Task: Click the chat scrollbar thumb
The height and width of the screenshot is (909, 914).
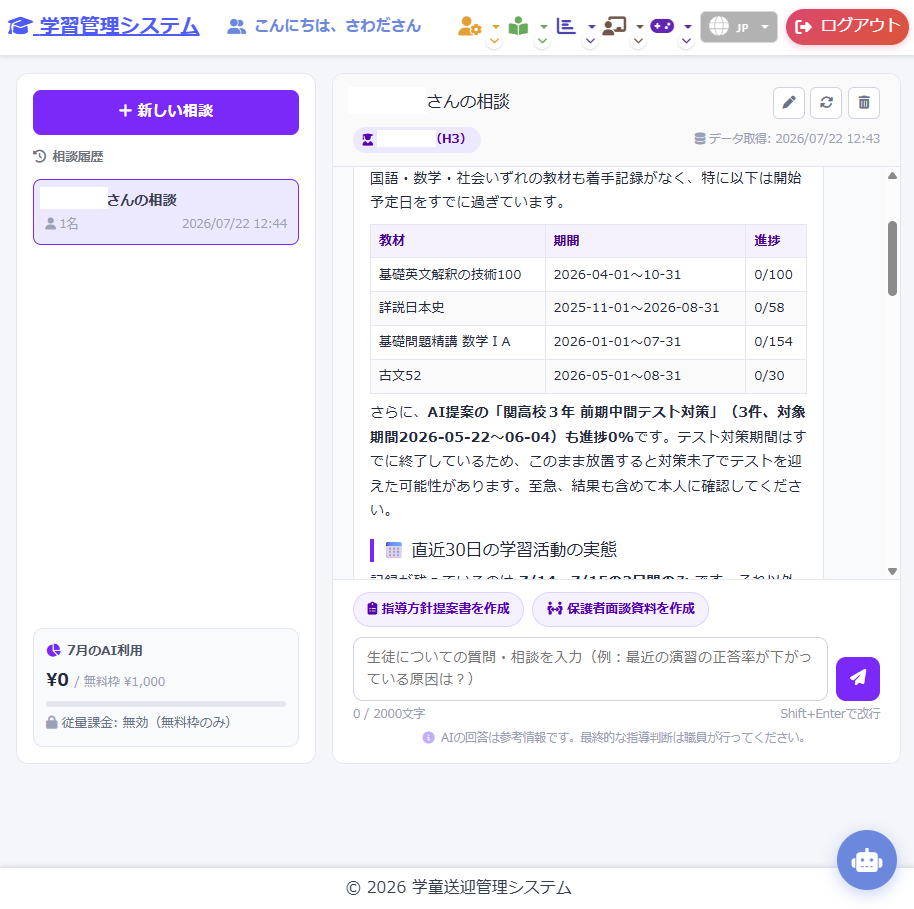Action: coord(892,258)
